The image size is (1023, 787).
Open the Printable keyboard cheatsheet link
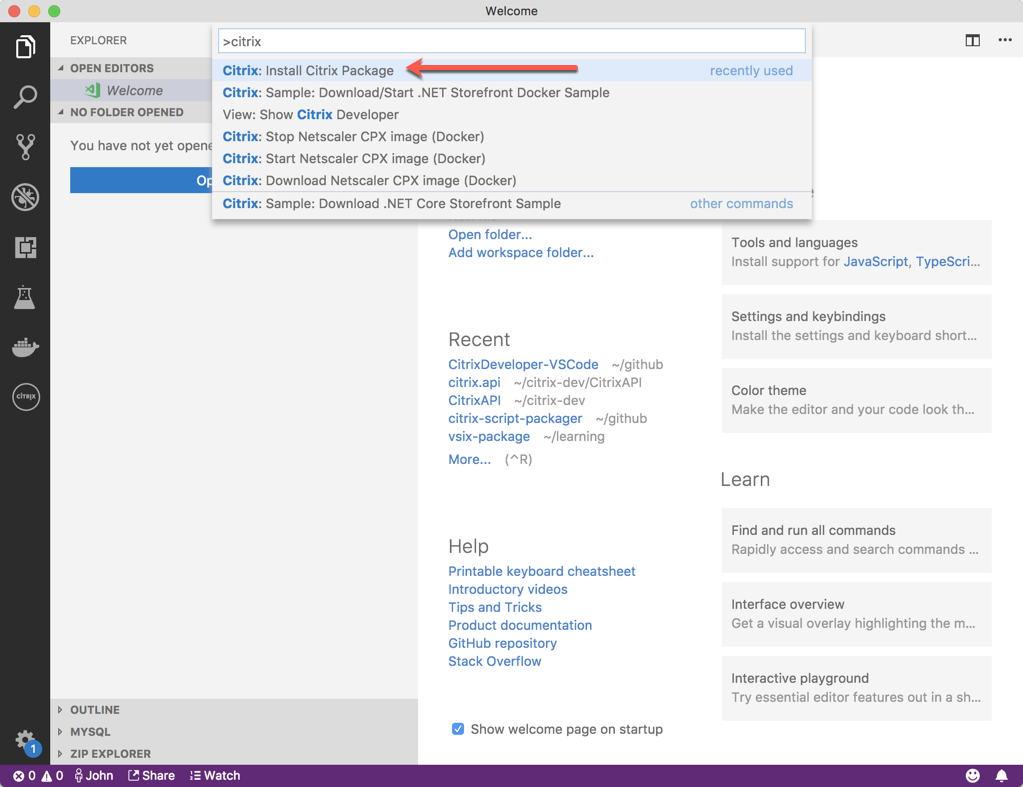click(541, 571)
